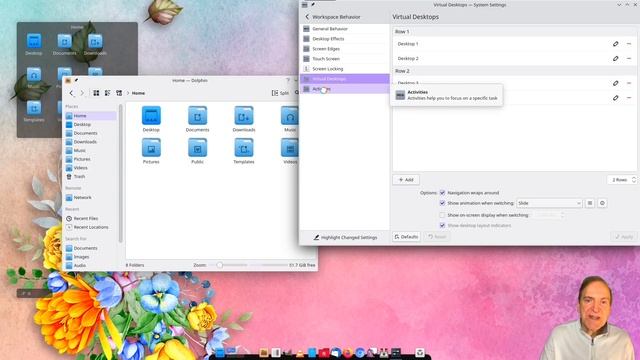Open Activities settings page
Image resolution: width=640 pixels, height=360 pixels.
(345, 89)
